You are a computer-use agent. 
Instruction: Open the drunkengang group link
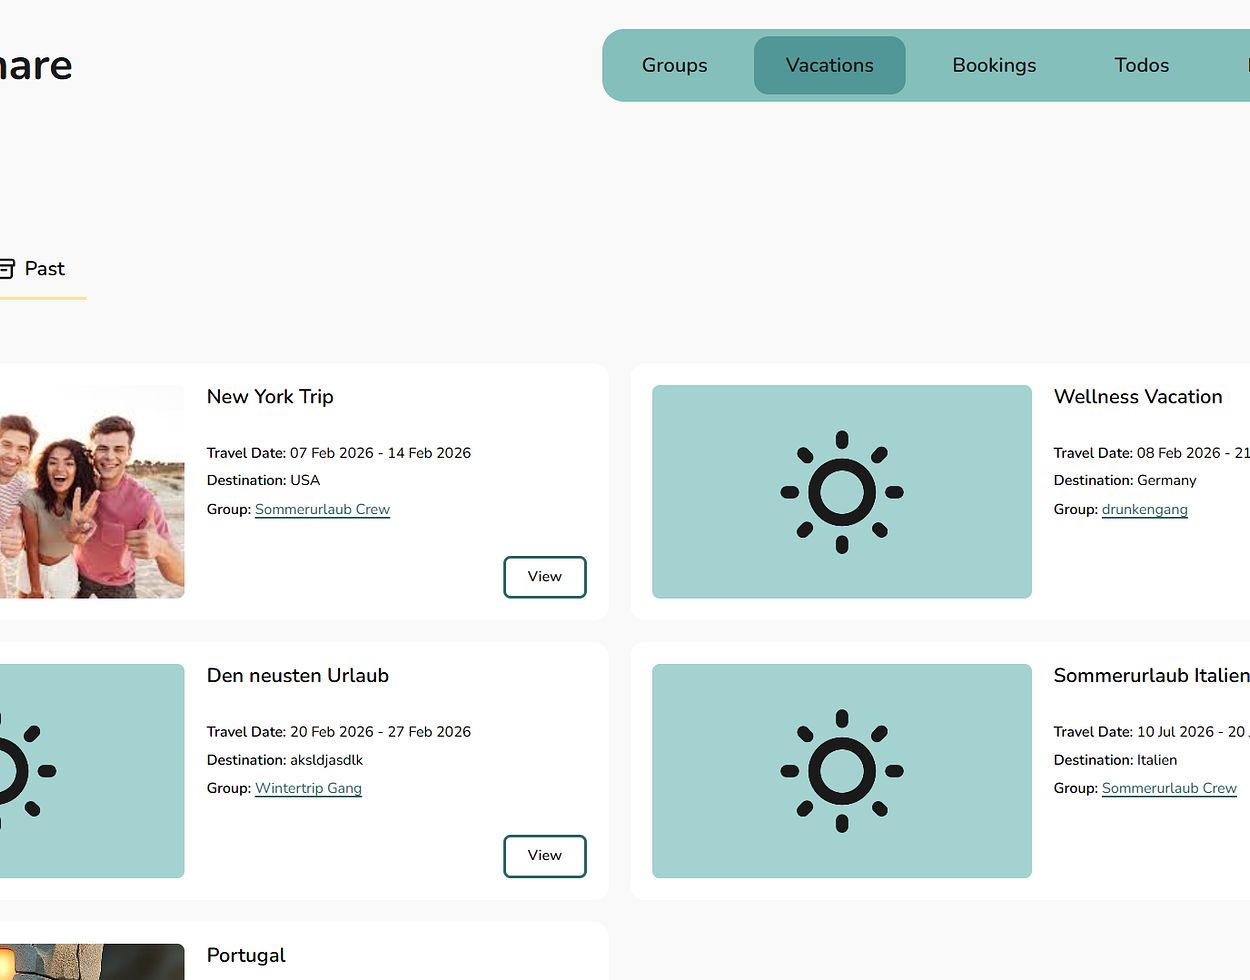pos(1144,509)
